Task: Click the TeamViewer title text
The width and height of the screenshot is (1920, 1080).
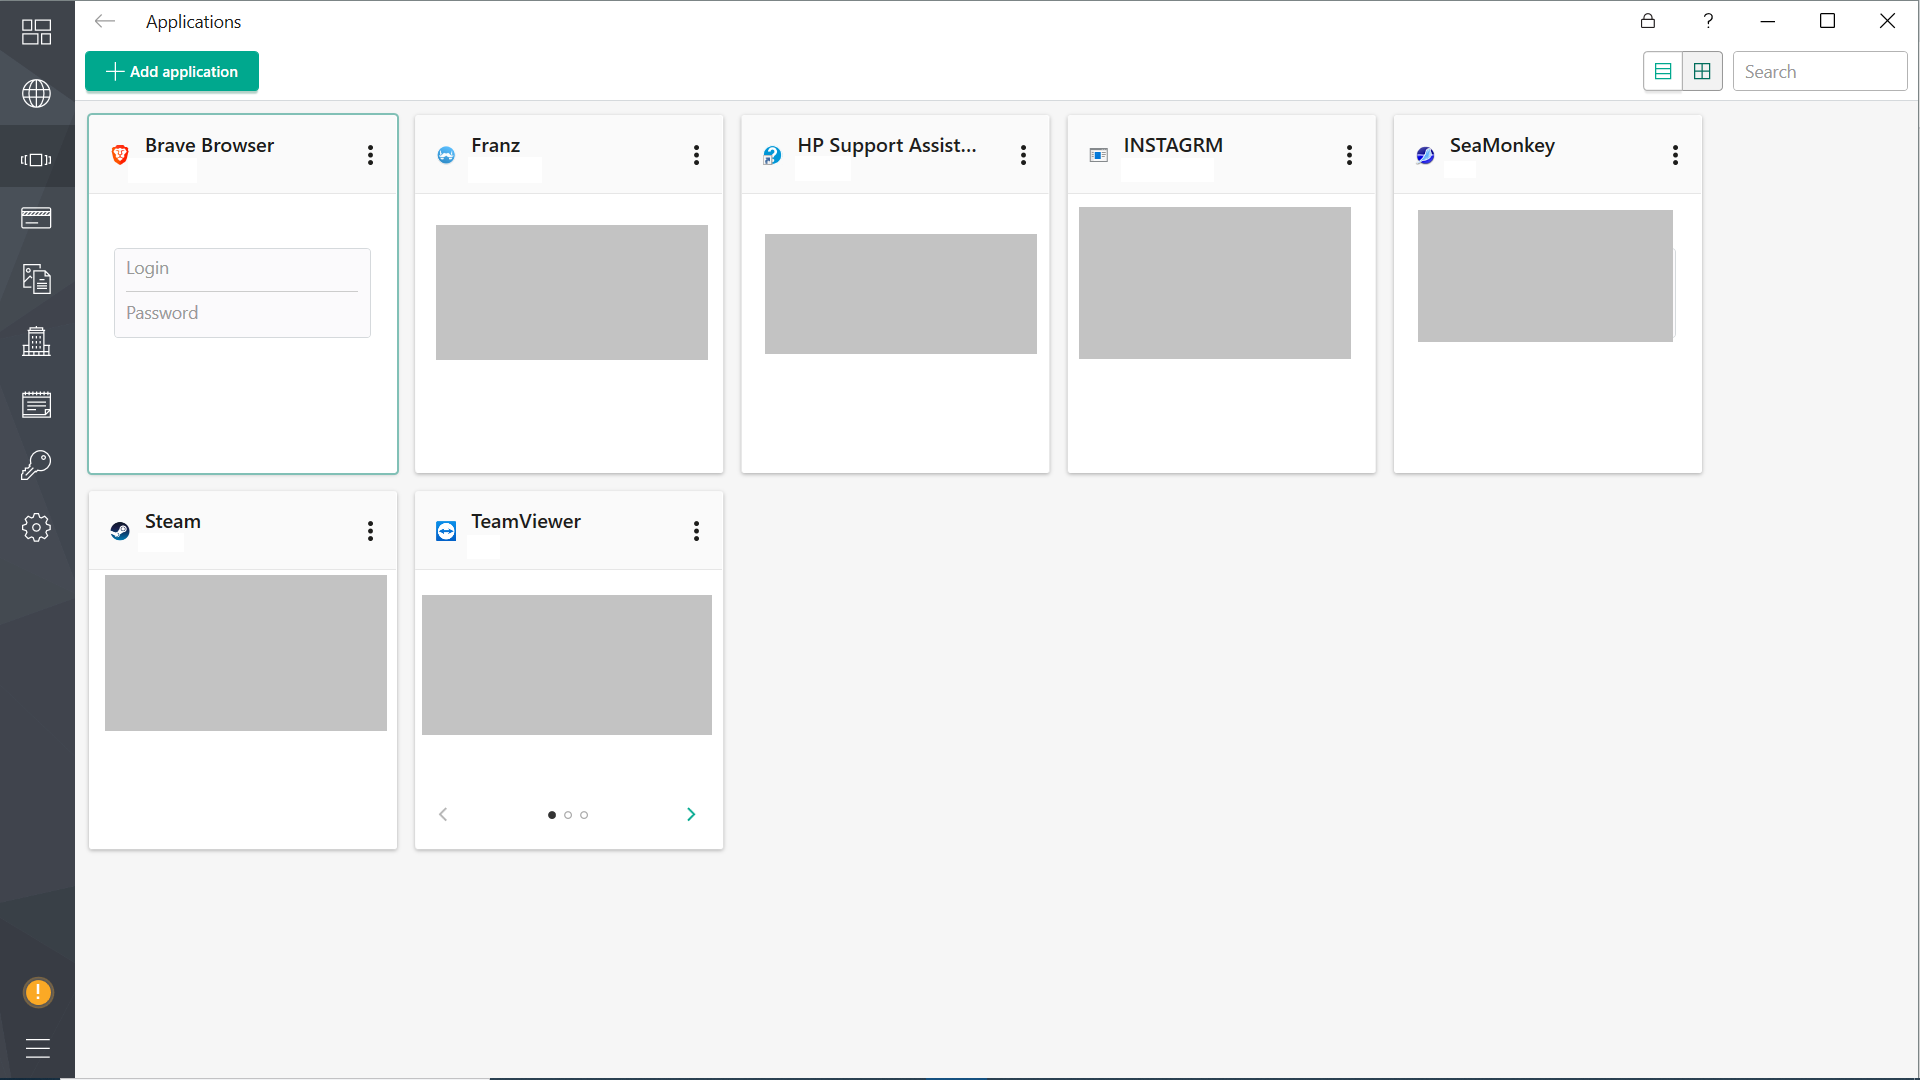Action: 526,521
